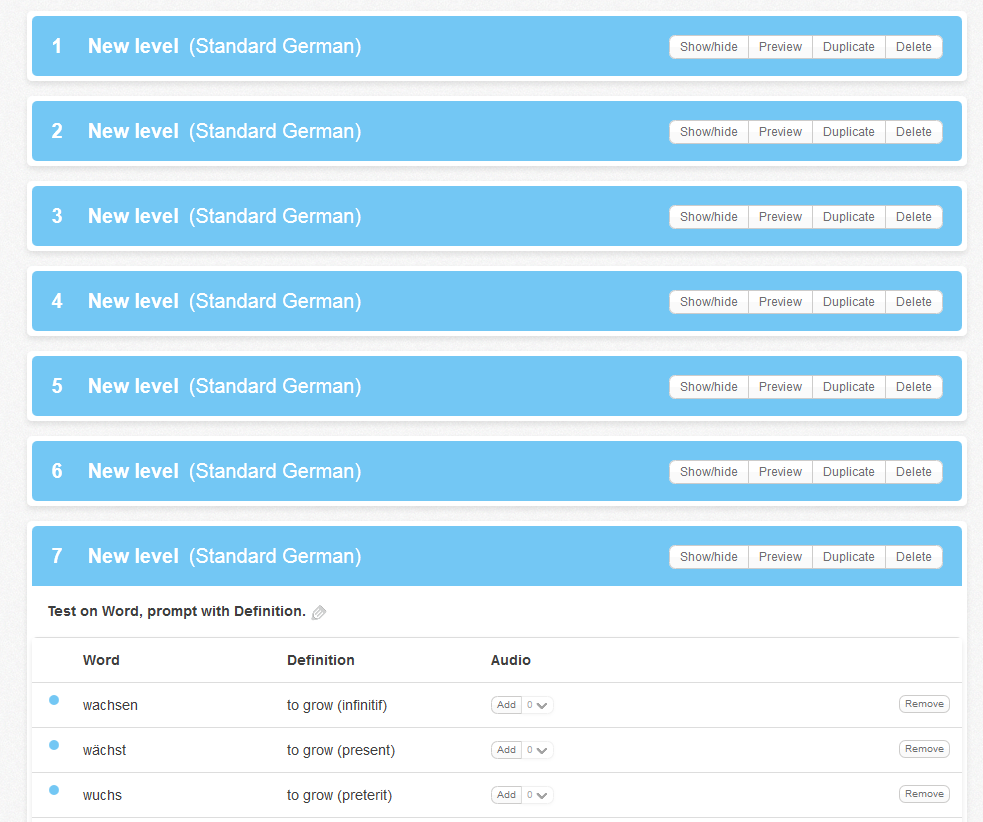Click the blue dot beside wuchs
The image size is (983, 822).
(54, 790)
